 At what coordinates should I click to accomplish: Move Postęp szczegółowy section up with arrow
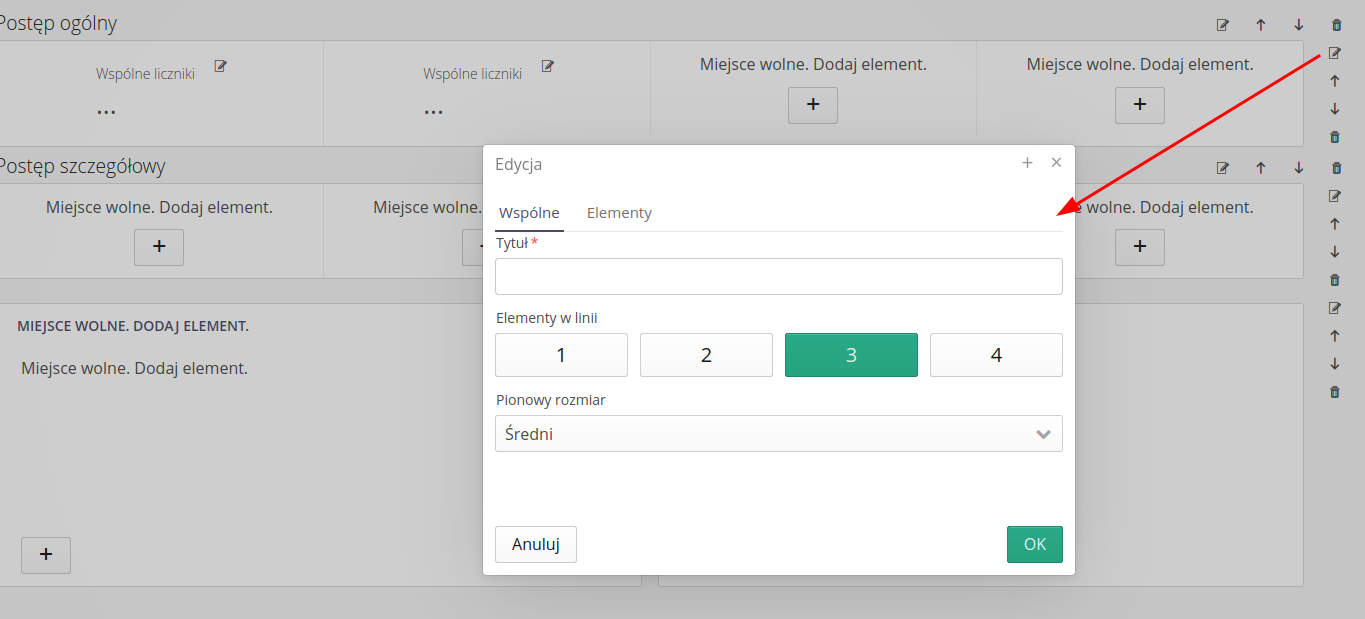click(x=1260, y=168)
